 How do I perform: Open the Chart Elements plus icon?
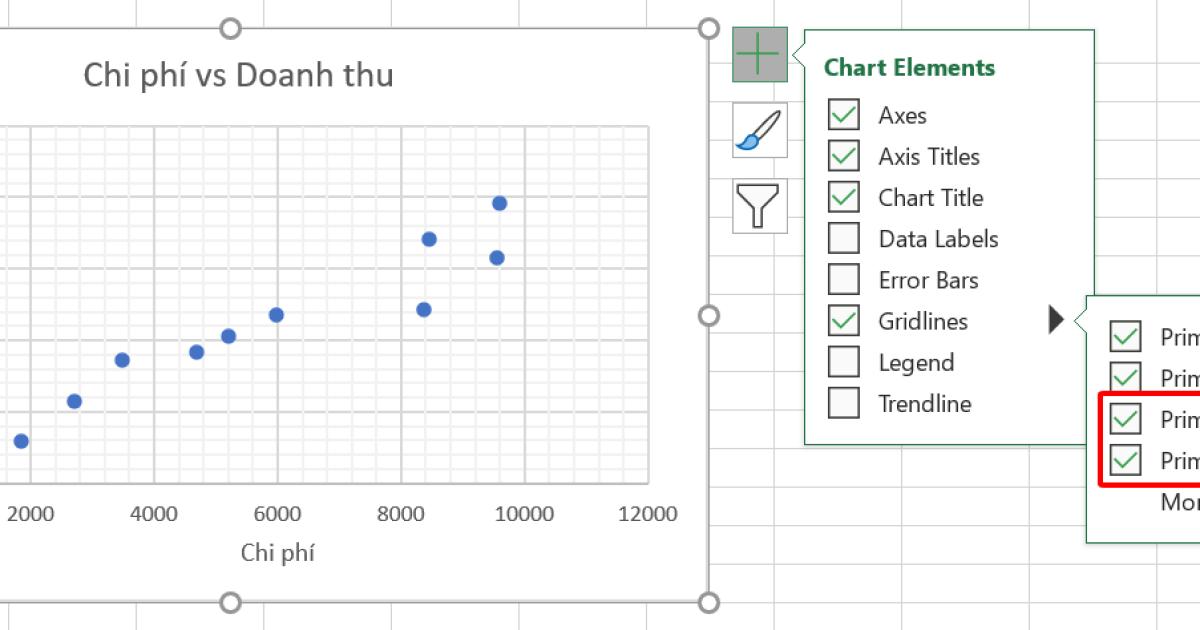759,56
